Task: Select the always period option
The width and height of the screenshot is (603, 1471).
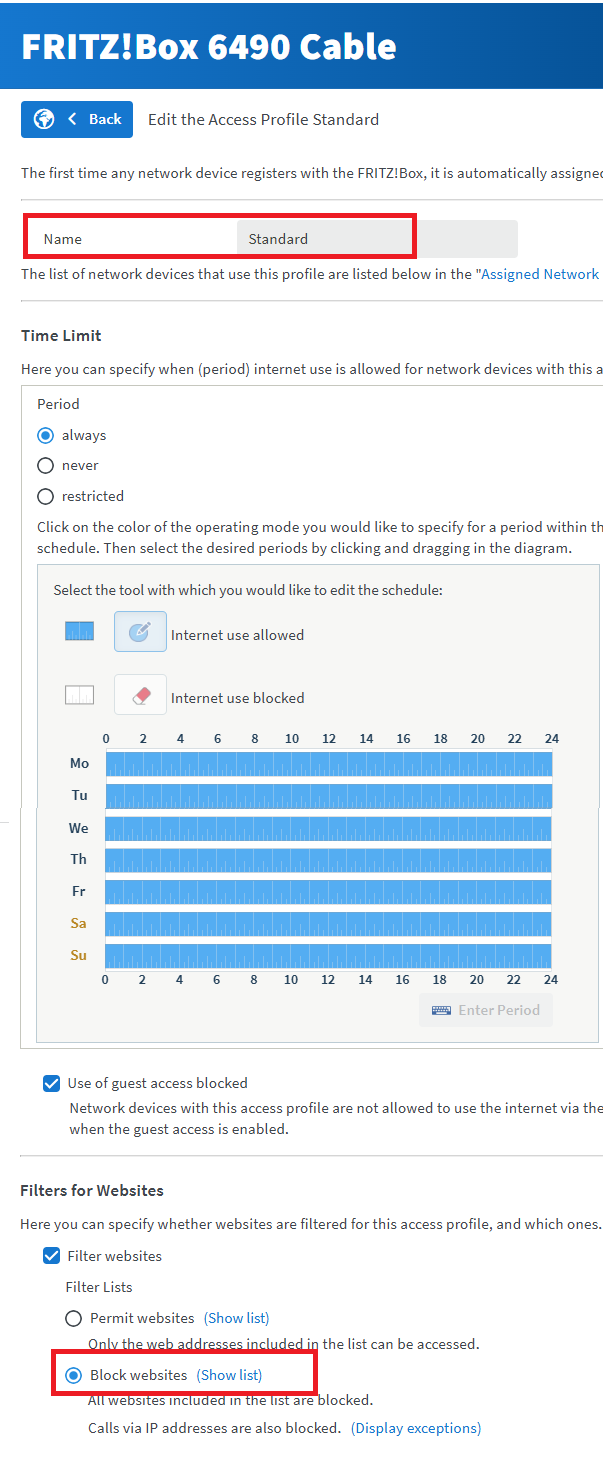Action: tap(45, 435)
